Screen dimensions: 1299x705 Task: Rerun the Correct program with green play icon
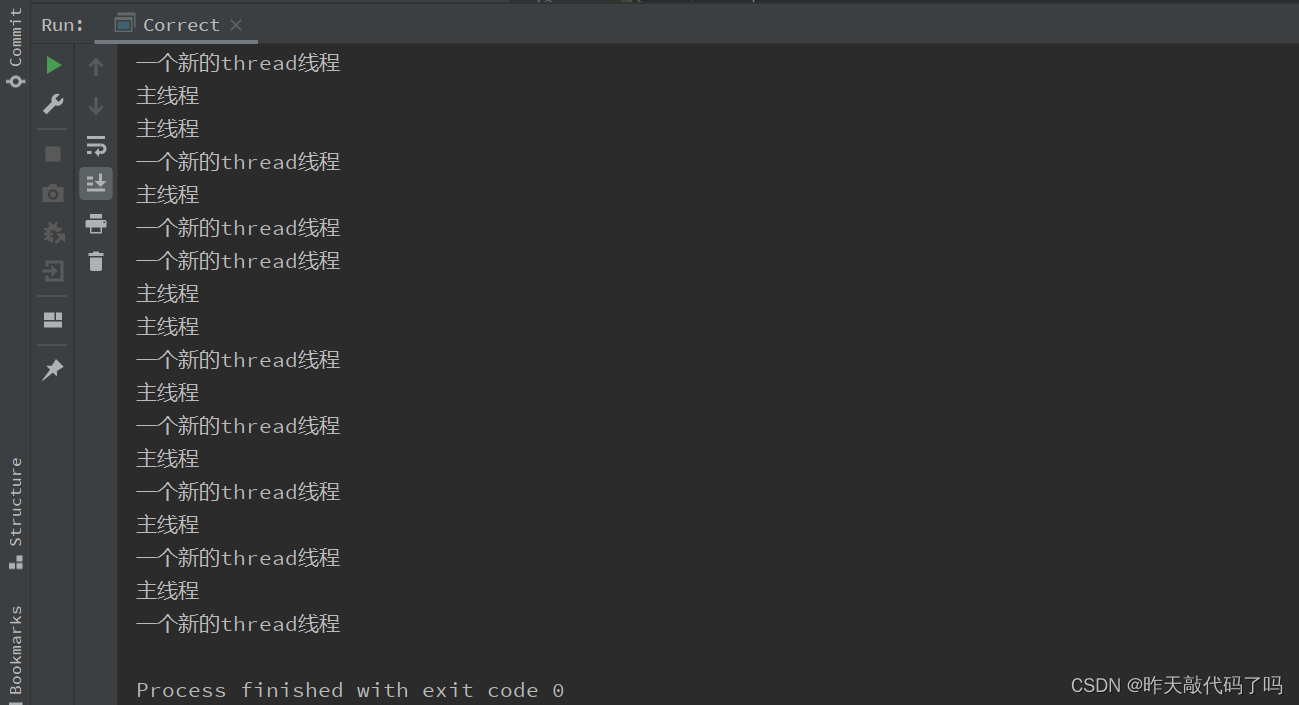click(x=53, y=66)
